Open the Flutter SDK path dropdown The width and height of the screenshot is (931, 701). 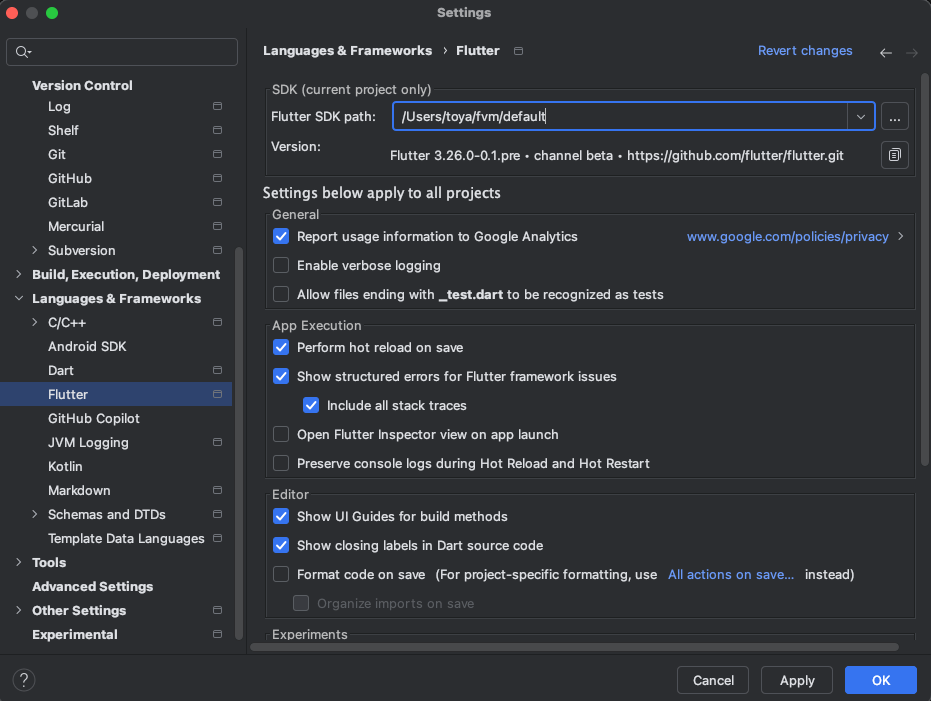(x=860, y=116)
